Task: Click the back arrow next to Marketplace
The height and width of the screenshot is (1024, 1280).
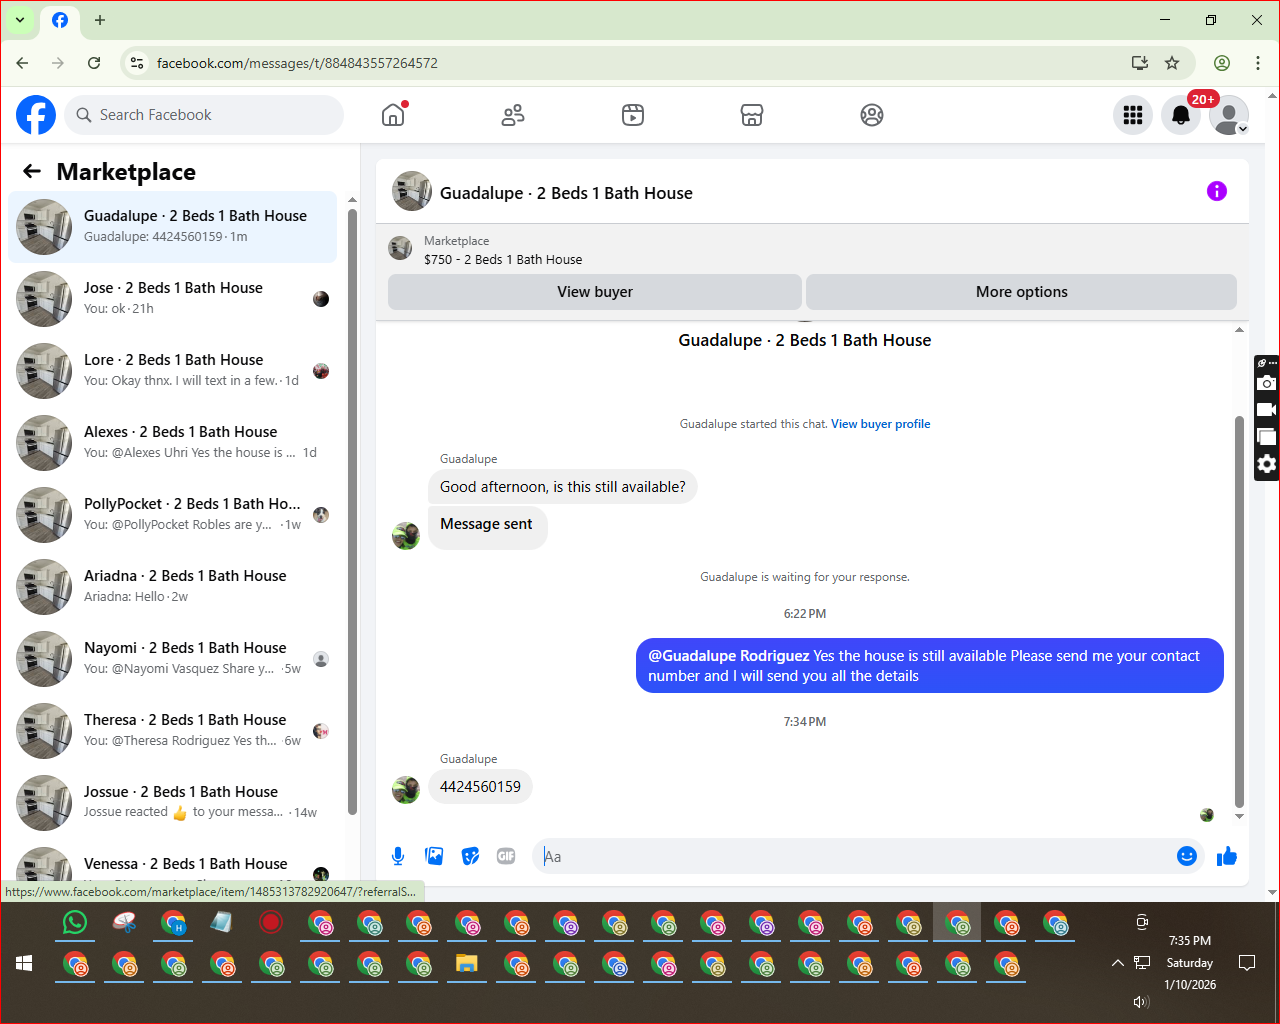Action: pyautogui.click(x=32, y=171)
